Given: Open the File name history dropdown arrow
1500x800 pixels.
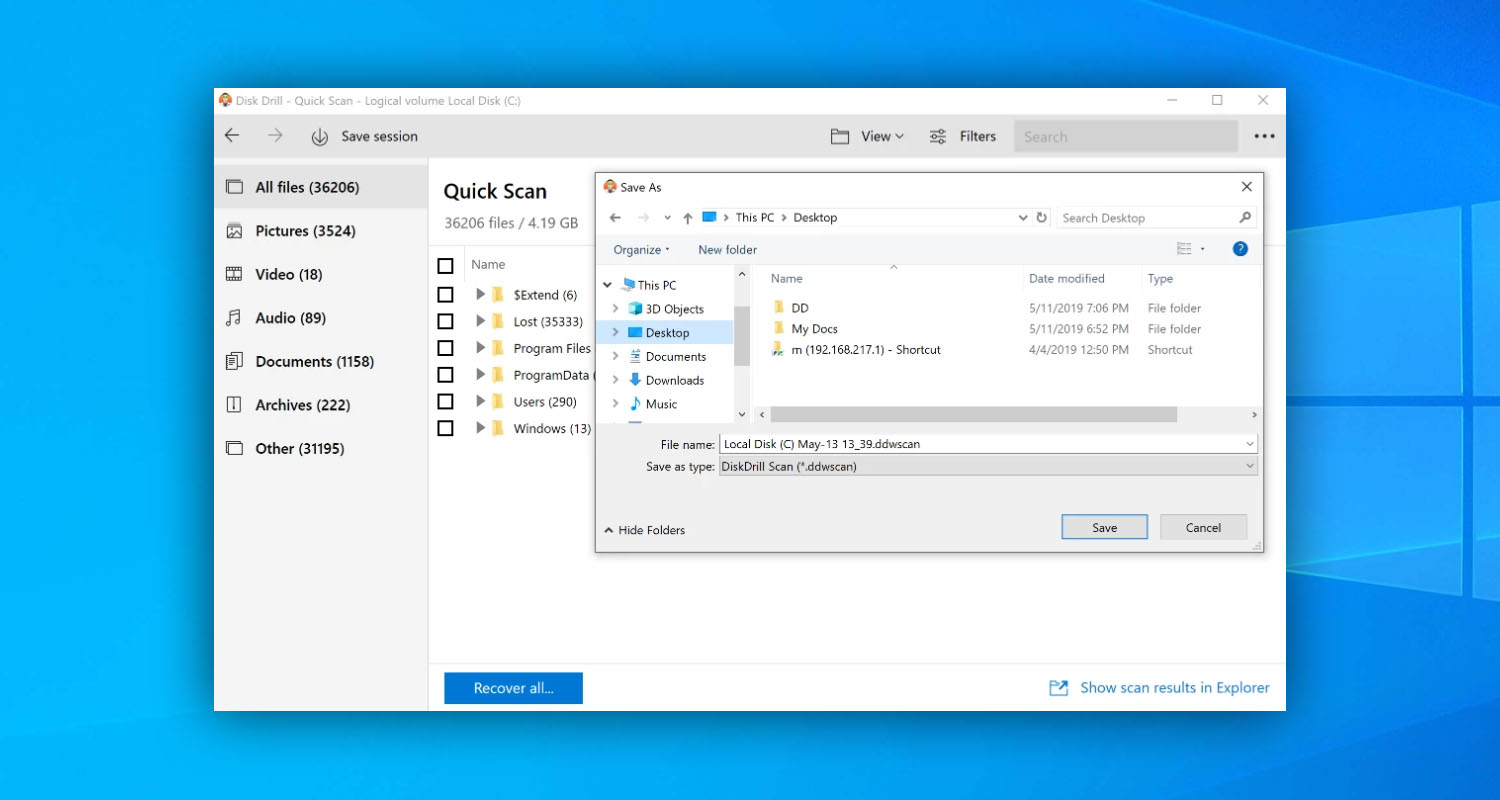Looking at the screenshot, I should [1250, 444].
